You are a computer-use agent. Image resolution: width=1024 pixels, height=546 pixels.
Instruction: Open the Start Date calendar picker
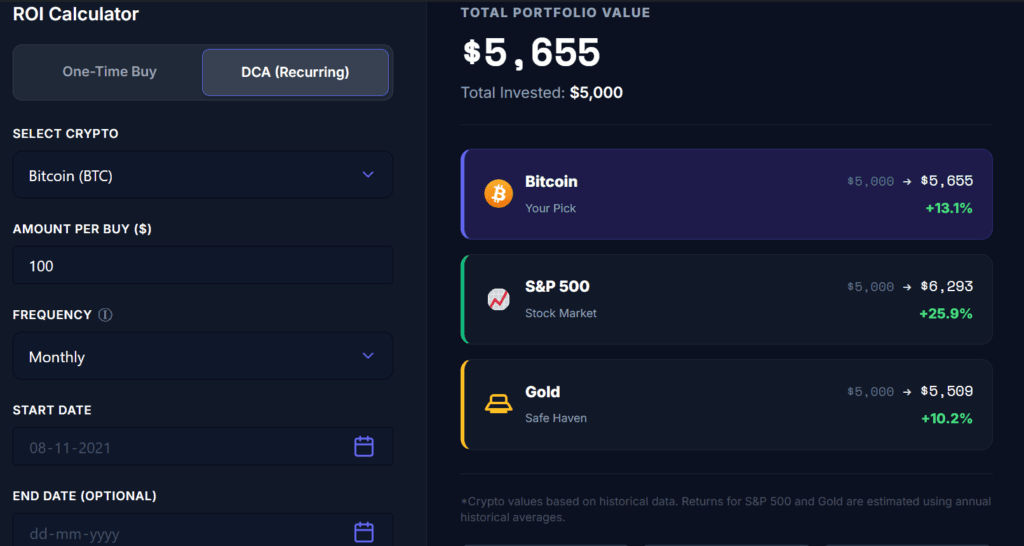(x=364, y=446)
